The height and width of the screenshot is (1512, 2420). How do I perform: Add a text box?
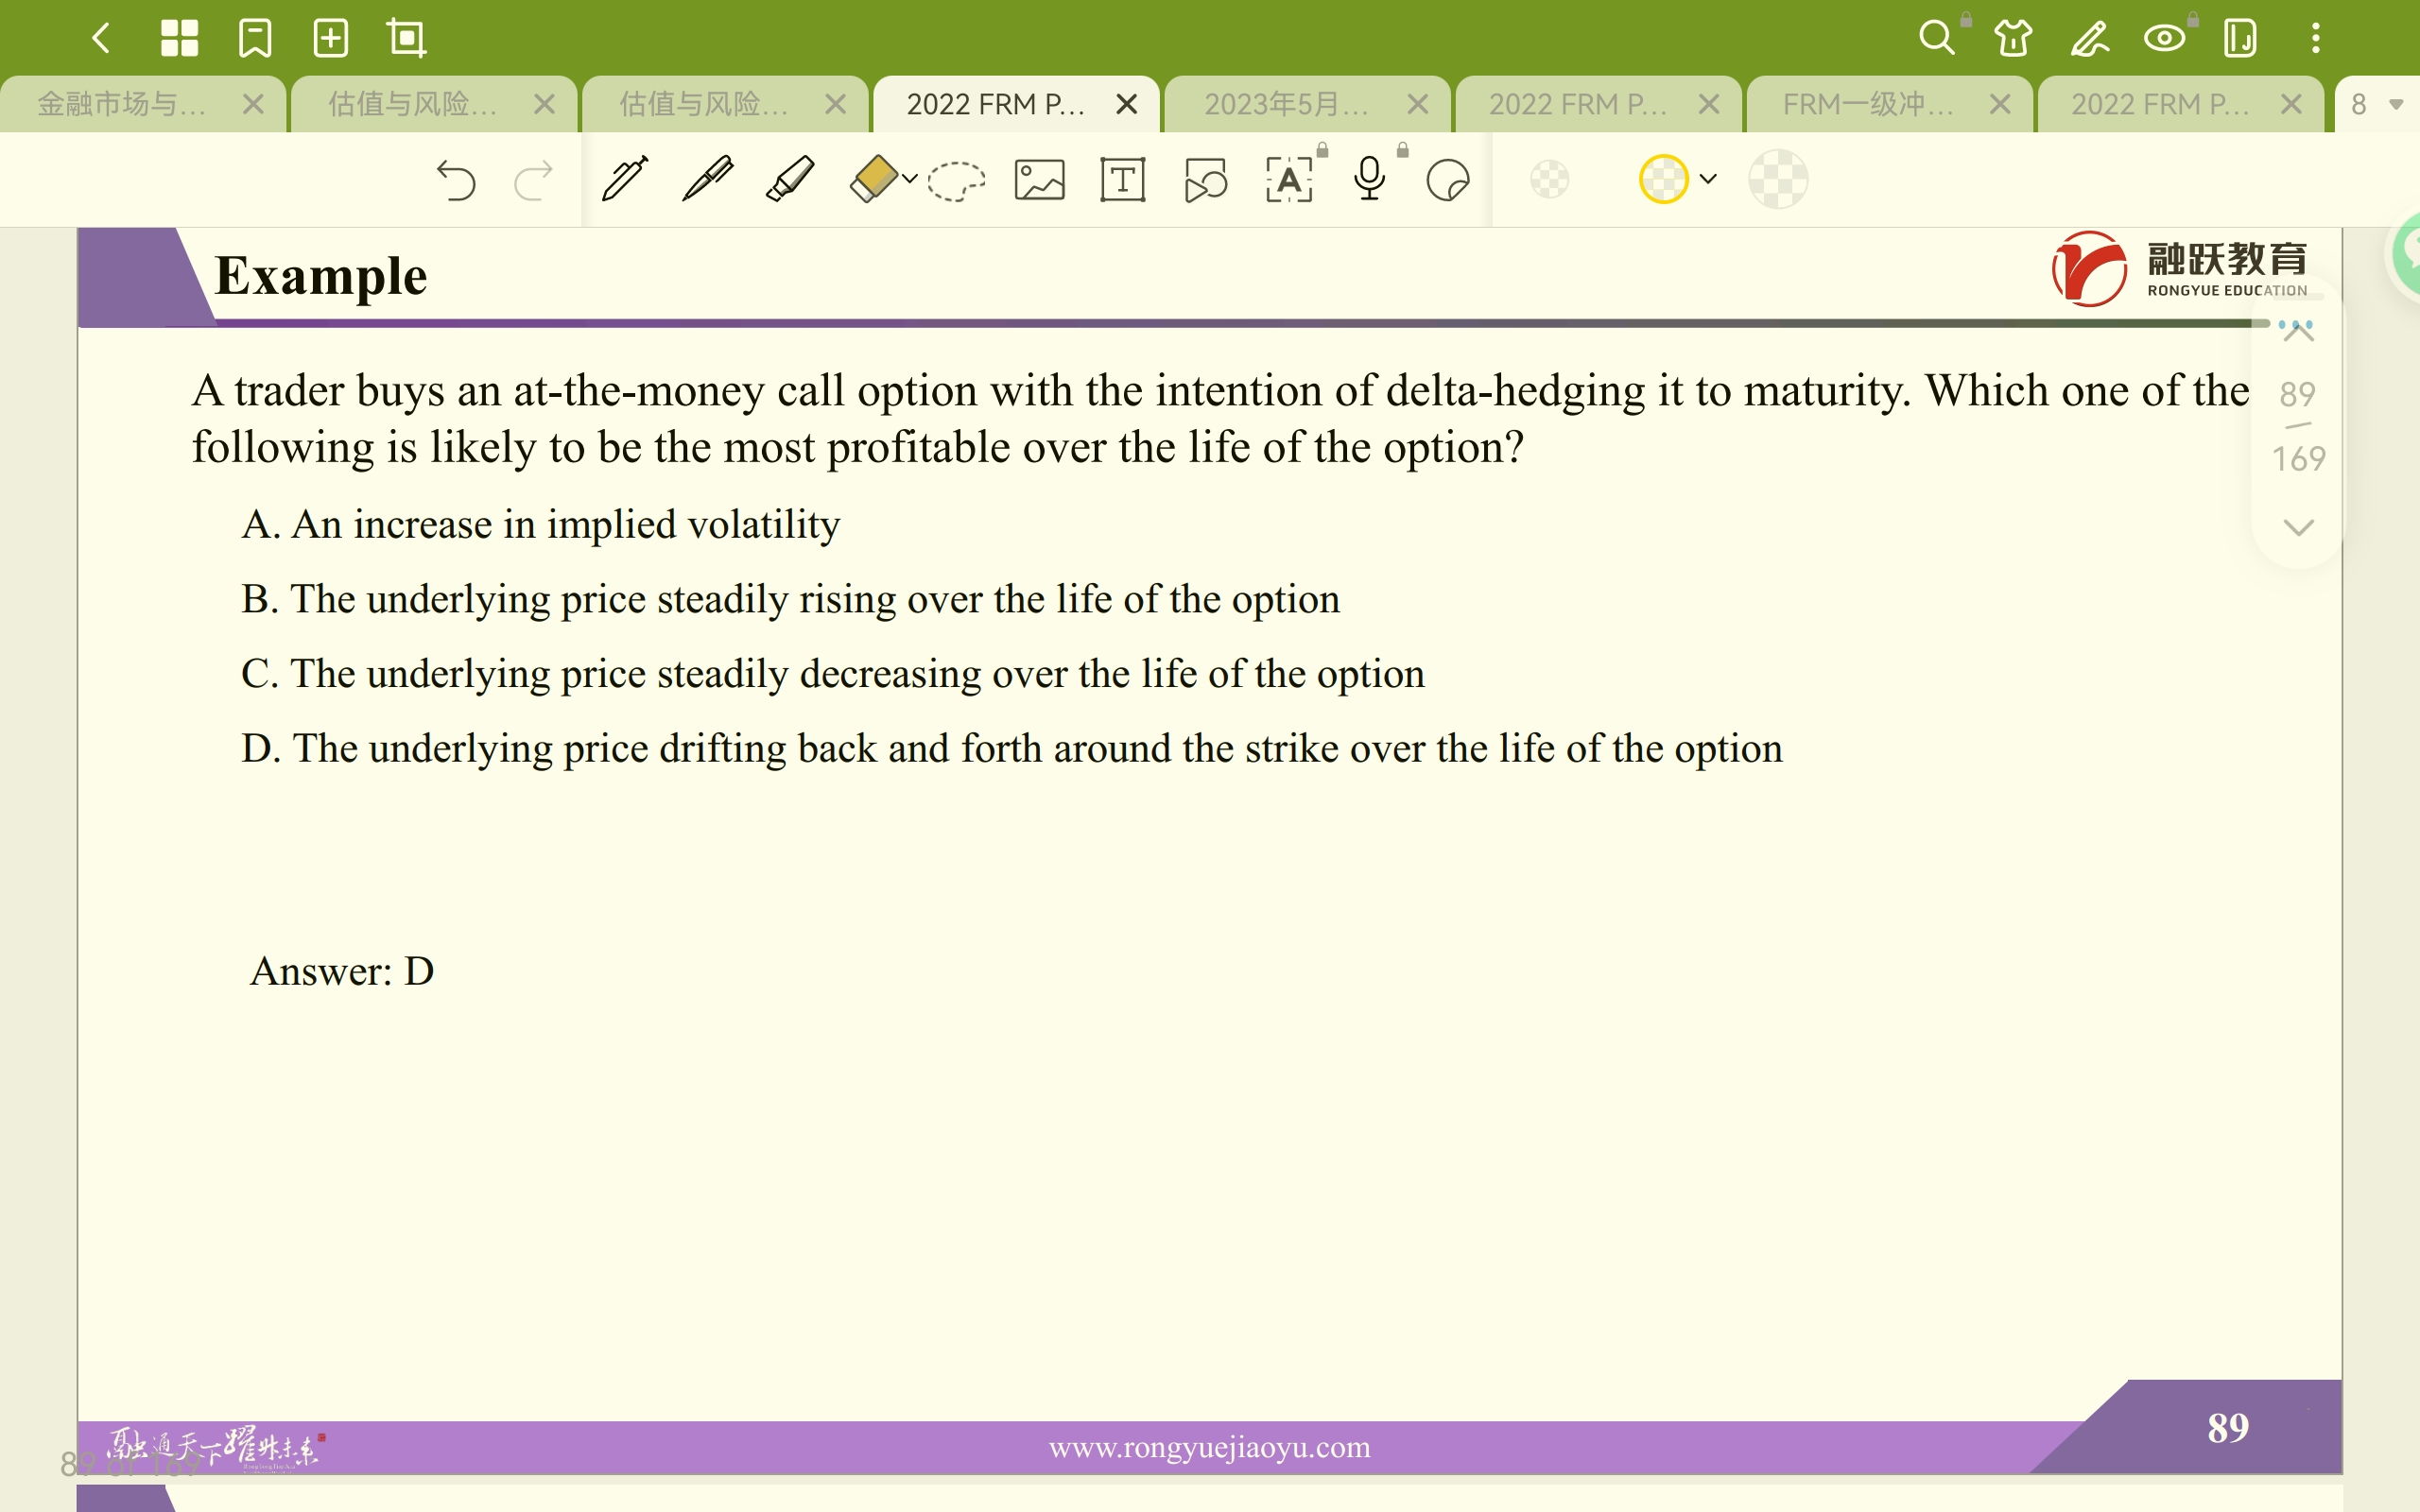(x=1122, y=181)
